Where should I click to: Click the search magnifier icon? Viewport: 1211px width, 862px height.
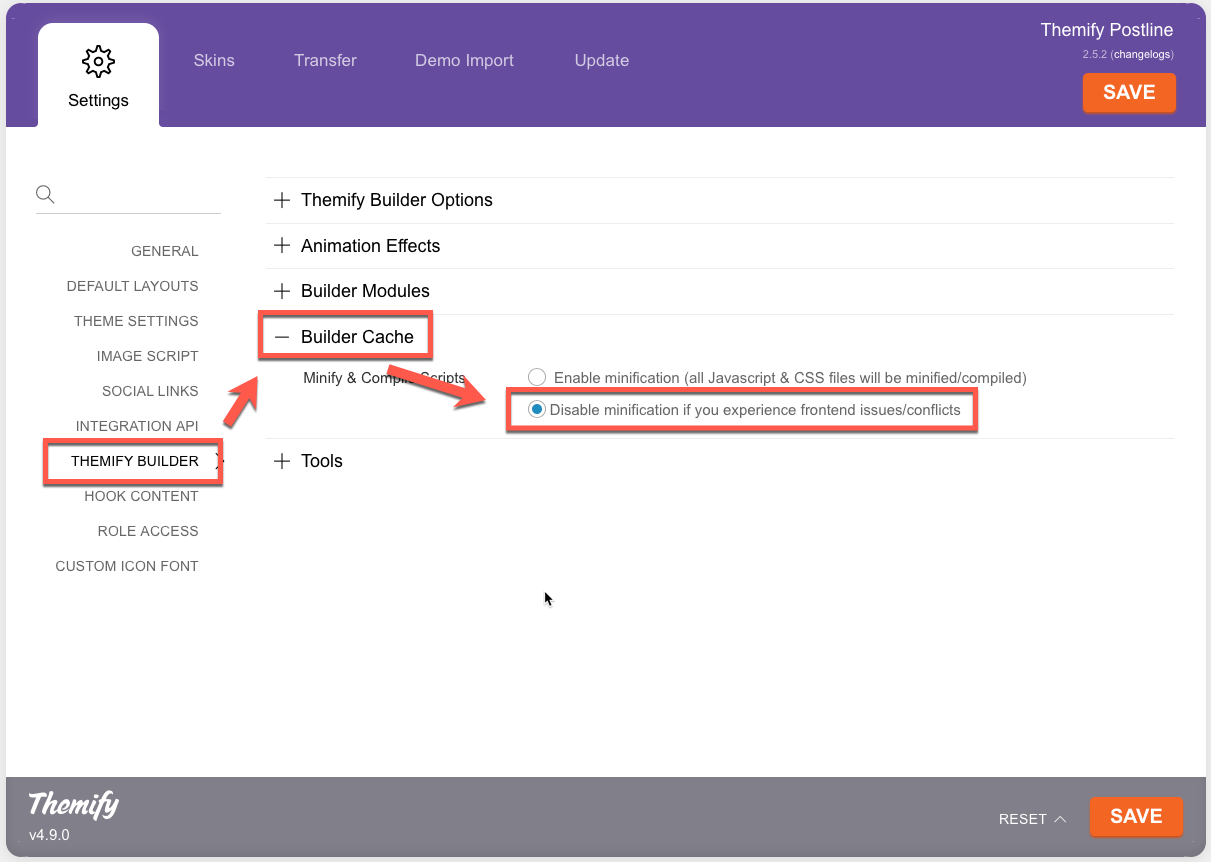pyautogui.click(x=45, y=194)
